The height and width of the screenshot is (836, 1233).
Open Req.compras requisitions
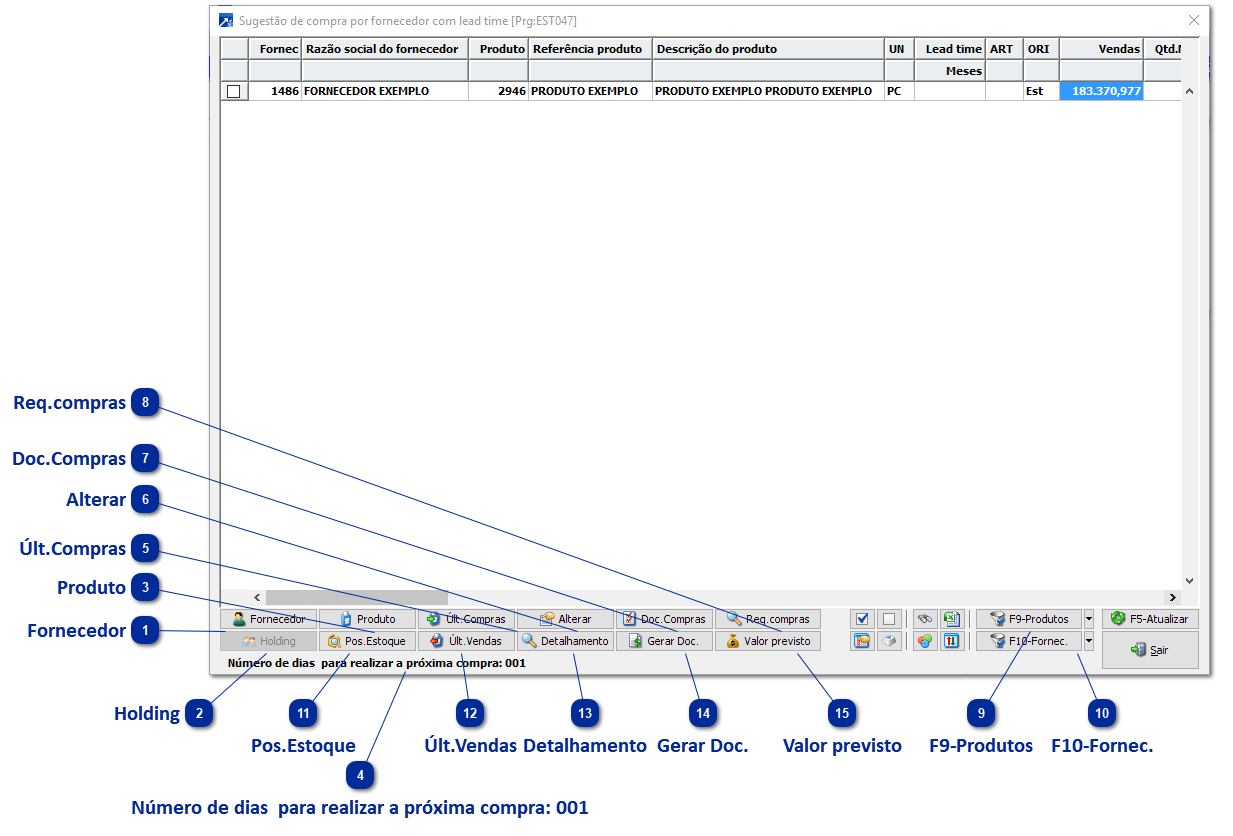(x=768, y=619)
